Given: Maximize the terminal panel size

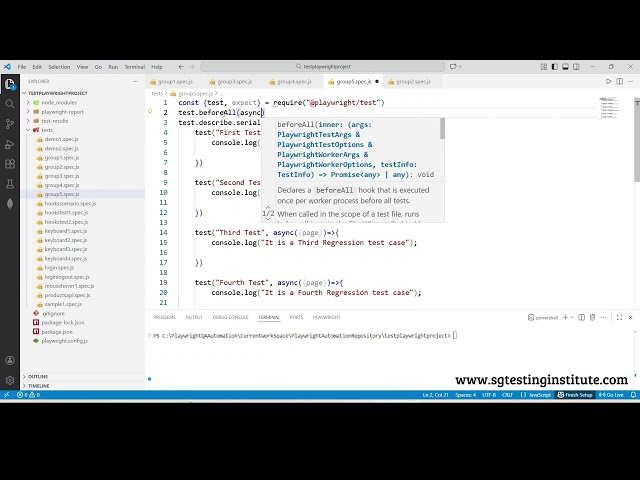Looking at the screenshot, I should point(619,317).
